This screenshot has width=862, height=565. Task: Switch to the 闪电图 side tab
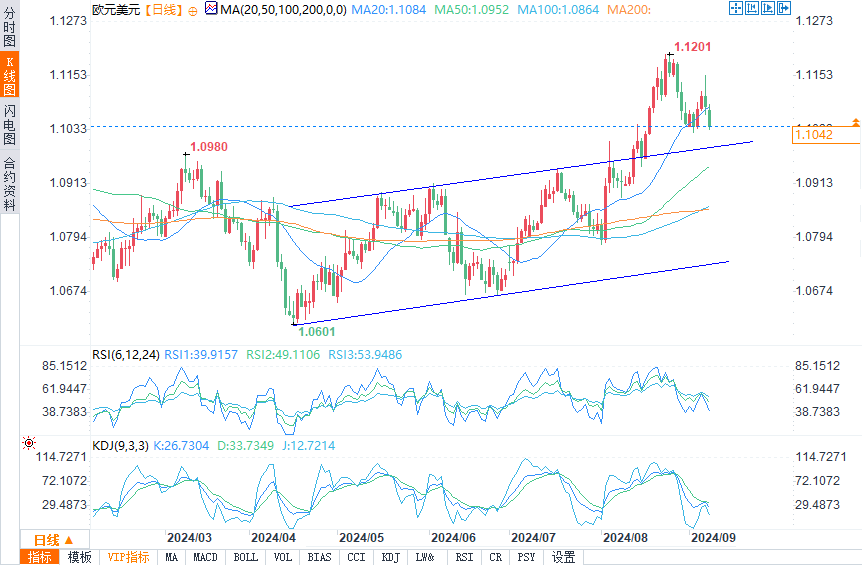tap(9, 124)
